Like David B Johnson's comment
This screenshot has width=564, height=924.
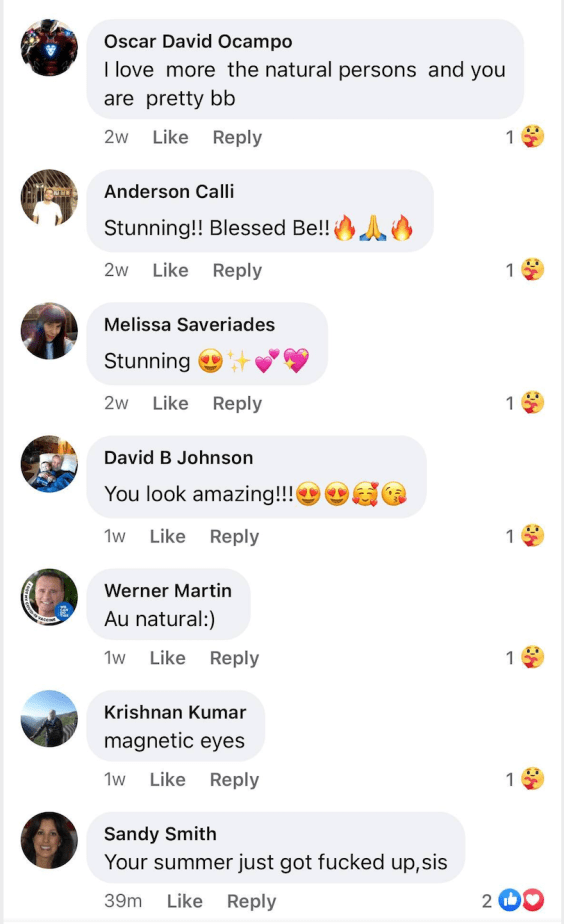coord(167,536)
